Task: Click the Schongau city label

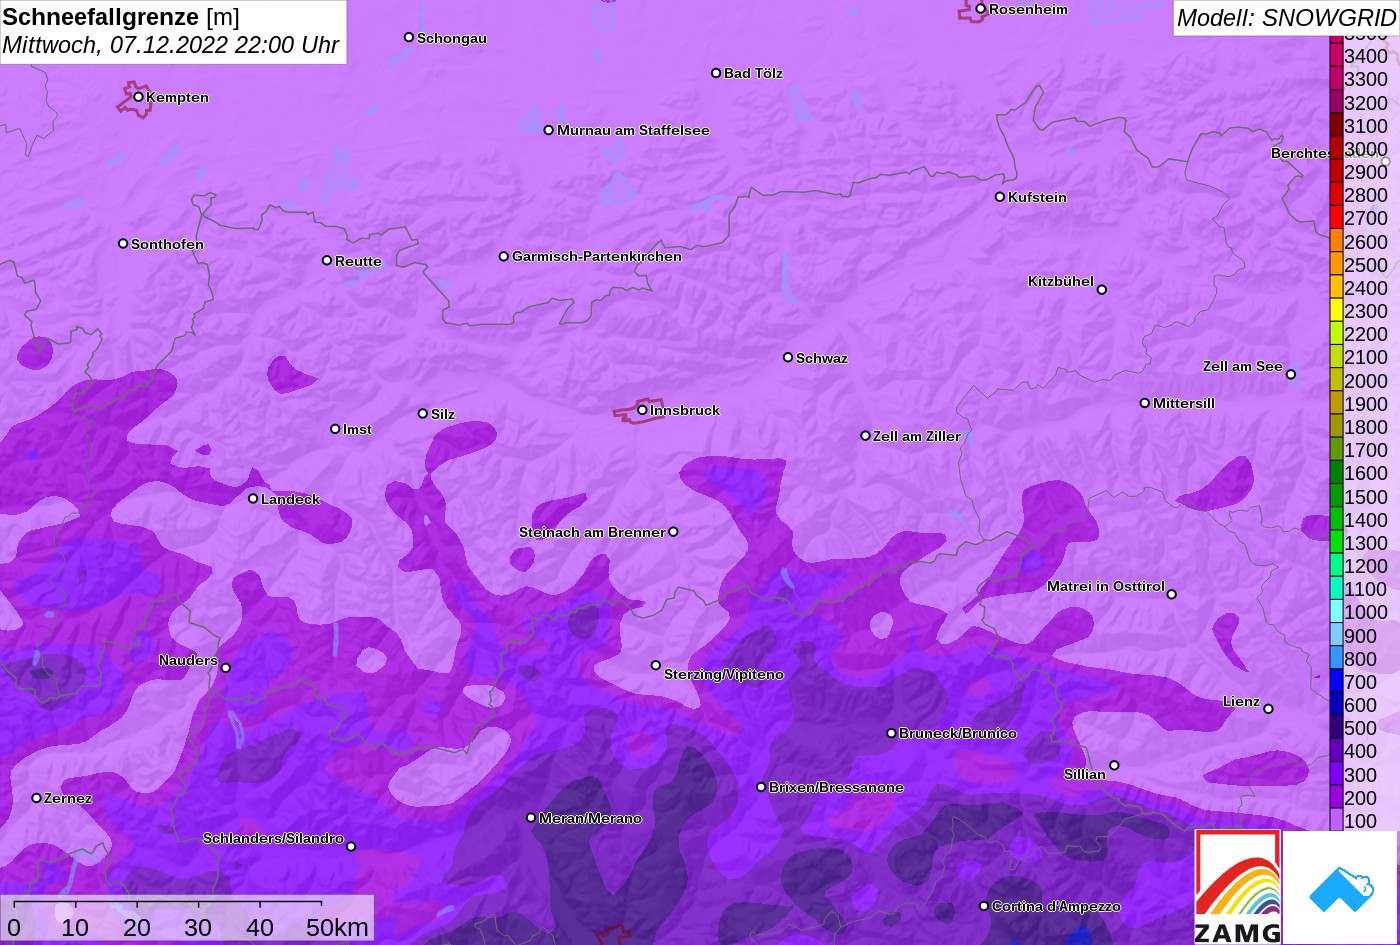Action: click(x=452, y=38)
